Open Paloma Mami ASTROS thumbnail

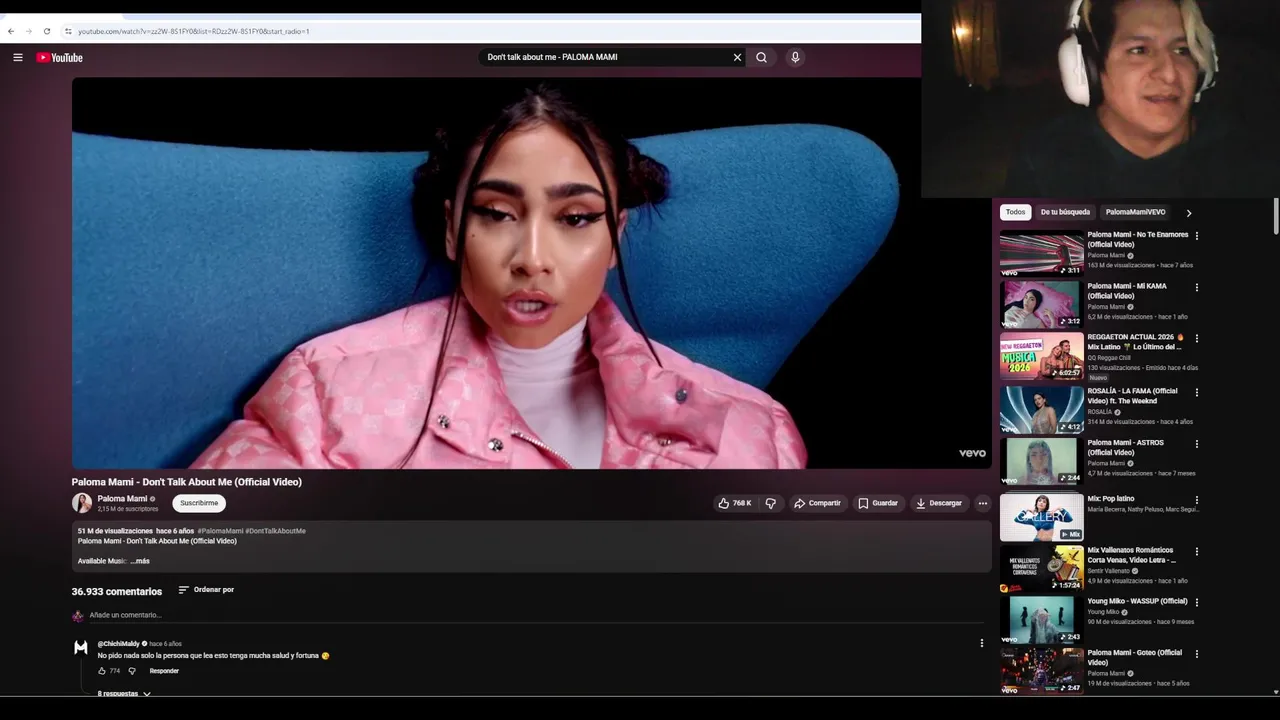1042,461
